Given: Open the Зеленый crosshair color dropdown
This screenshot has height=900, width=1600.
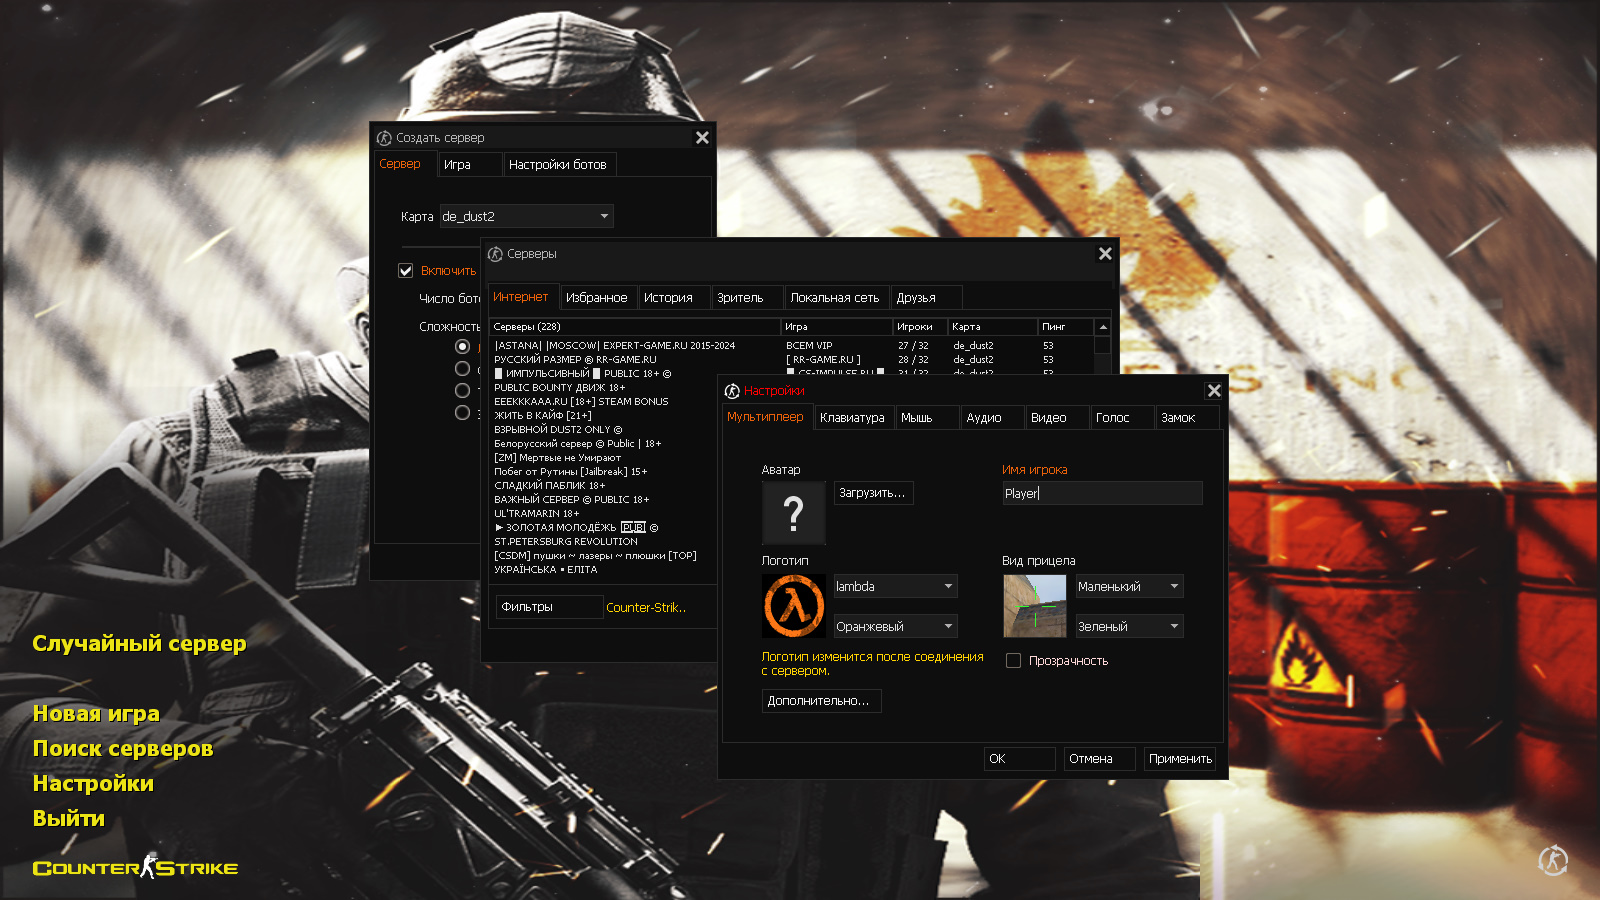Looking at the screenshot, I should (x=1129, y=627).
